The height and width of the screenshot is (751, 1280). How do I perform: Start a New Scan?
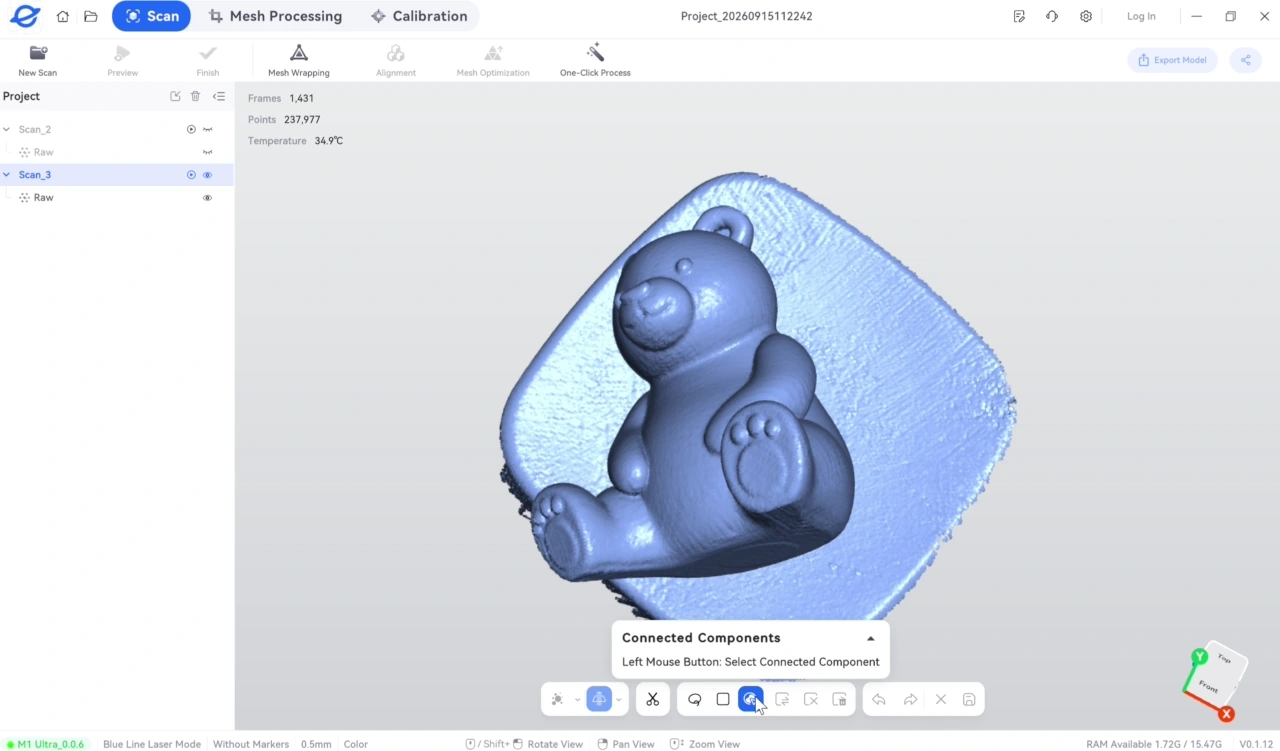(x=38, y=60)
